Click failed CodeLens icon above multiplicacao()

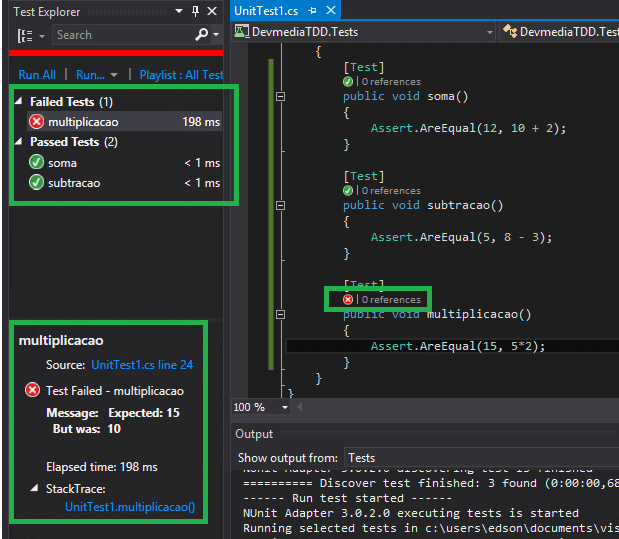pos(348,300)
